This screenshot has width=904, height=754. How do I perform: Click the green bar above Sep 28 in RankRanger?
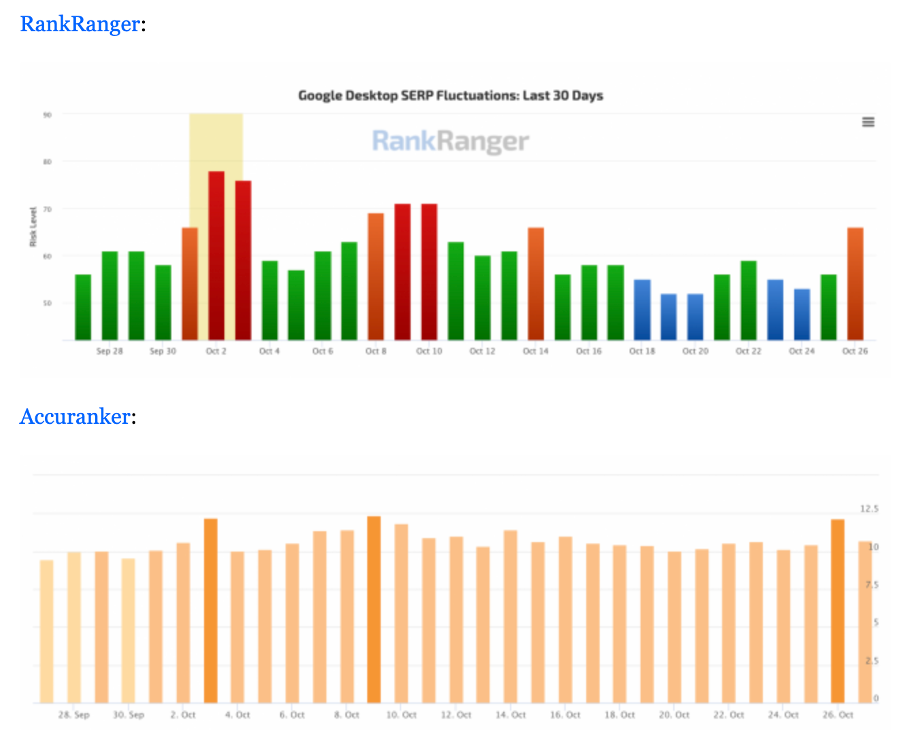tap(110, 296)
